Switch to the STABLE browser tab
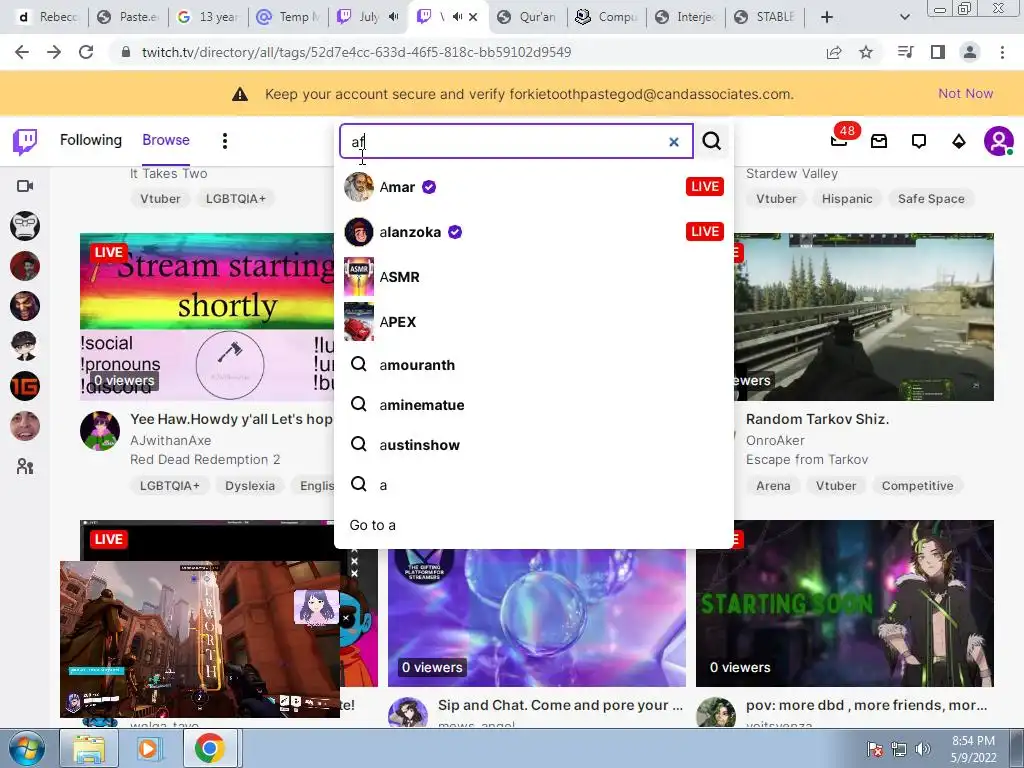Screen dimensions: 1024x768 pyautogui.click(x=767, y=17)
